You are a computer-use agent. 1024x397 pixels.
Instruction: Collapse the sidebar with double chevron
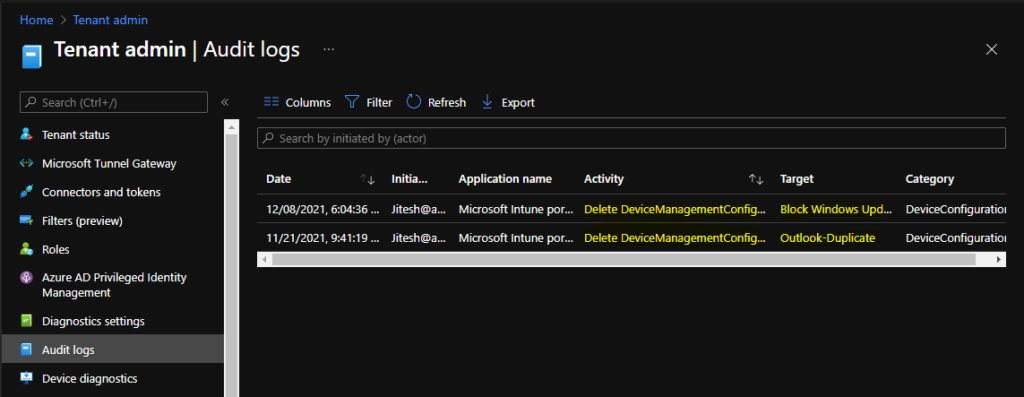tap(225, 103)
